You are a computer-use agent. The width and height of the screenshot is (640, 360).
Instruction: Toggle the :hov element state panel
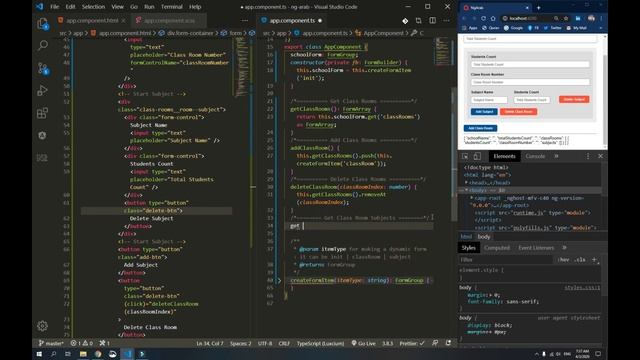pyautogui.click(x=563, y=260)
